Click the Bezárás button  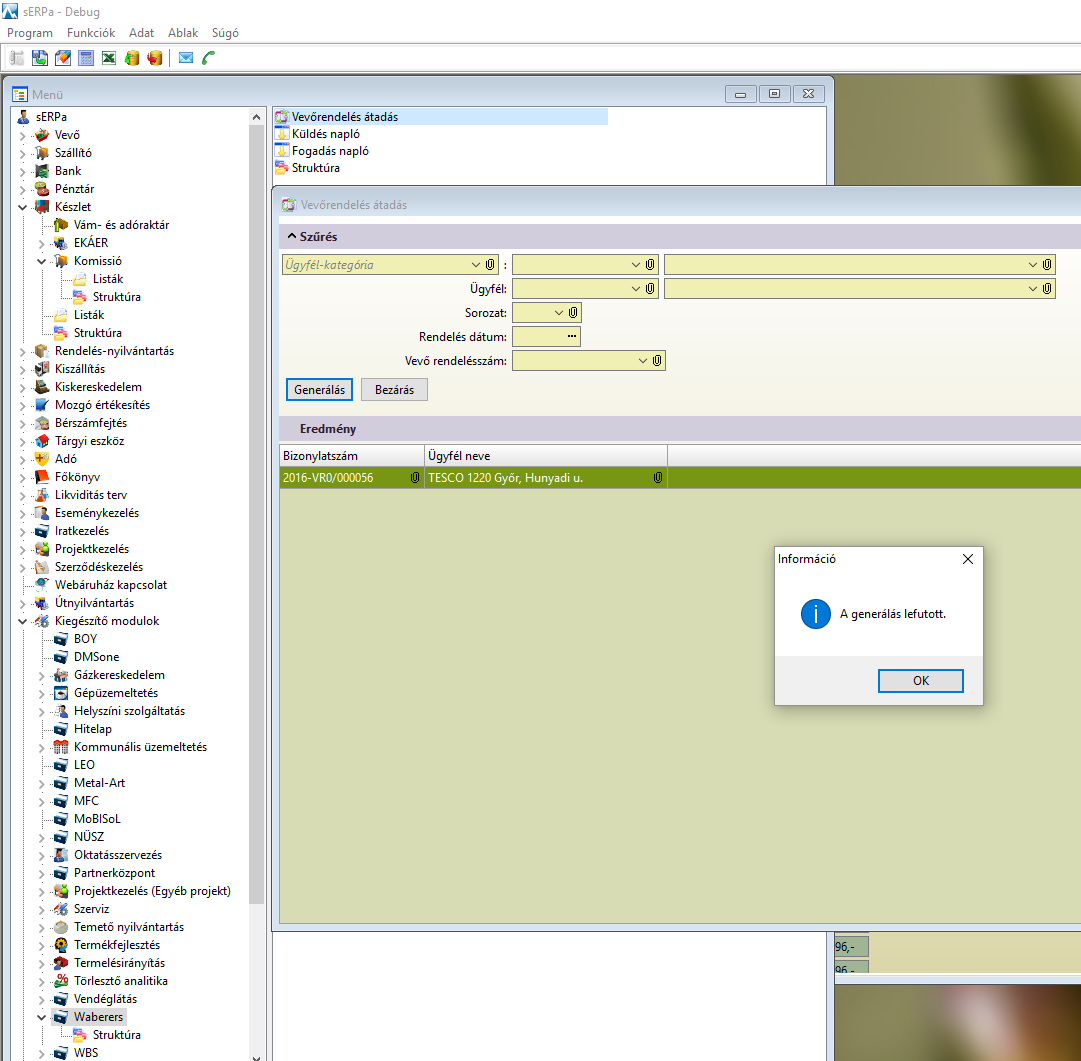pos(394,390)
